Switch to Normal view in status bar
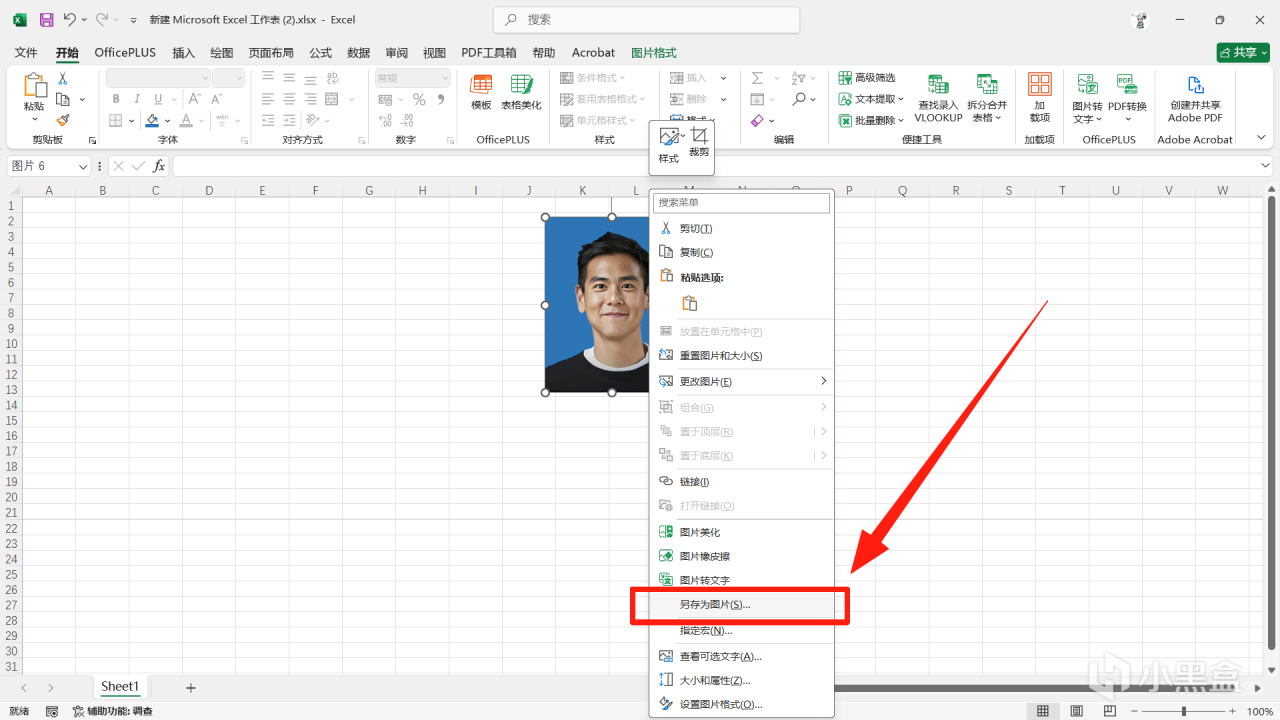 tap(1043, 711)
